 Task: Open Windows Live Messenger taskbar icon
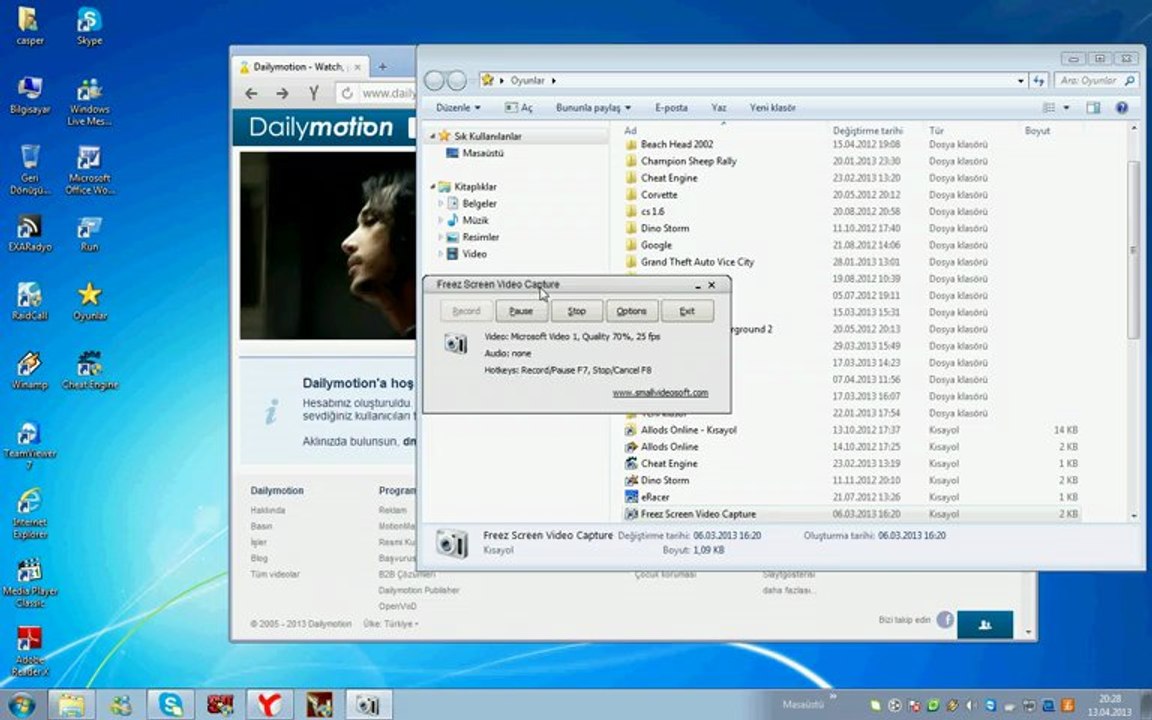point(120,705)
